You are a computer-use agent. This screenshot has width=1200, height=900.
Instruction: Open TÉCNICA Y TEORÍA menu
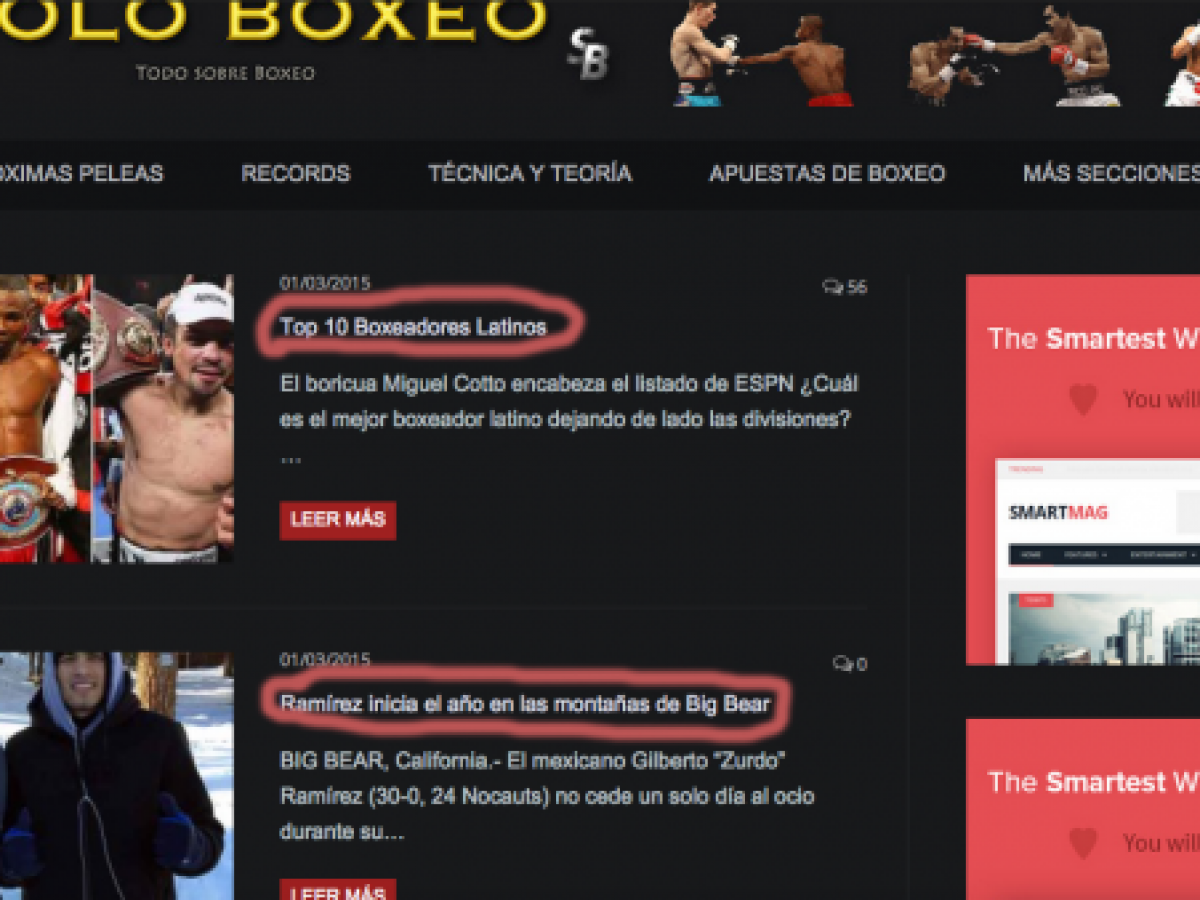pyautogui.click(x=530, y=173)
